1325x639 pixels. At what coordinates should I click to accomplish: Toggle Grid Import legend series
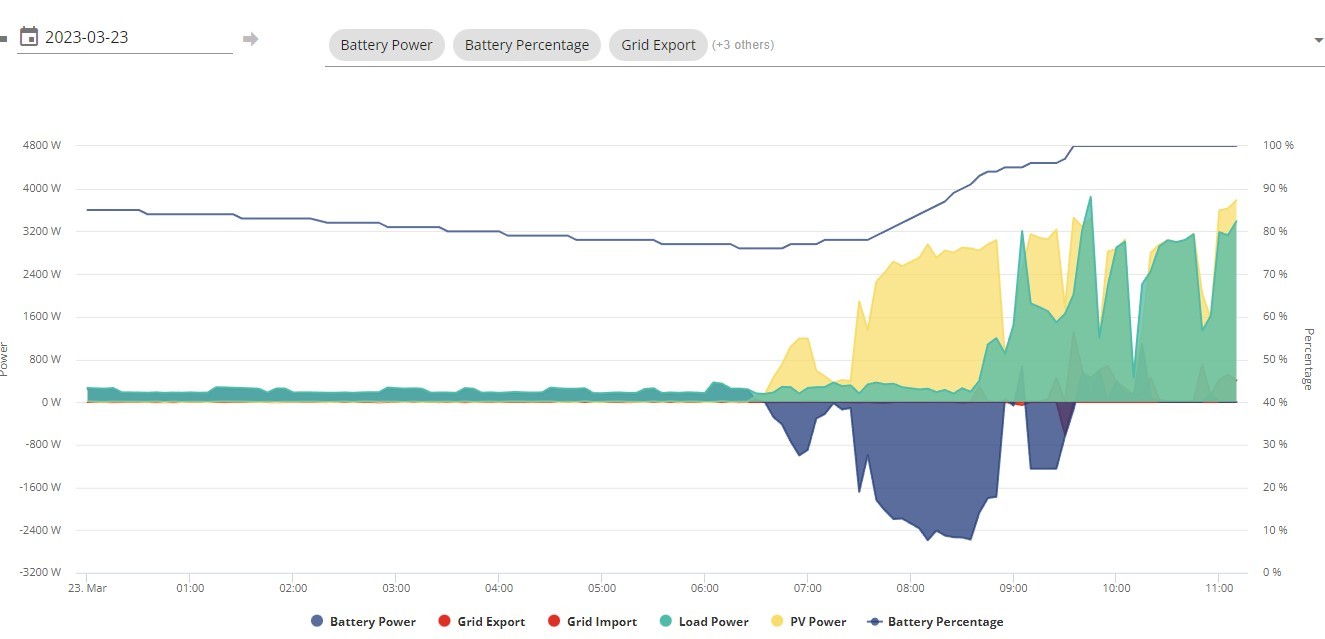(592, 621)
